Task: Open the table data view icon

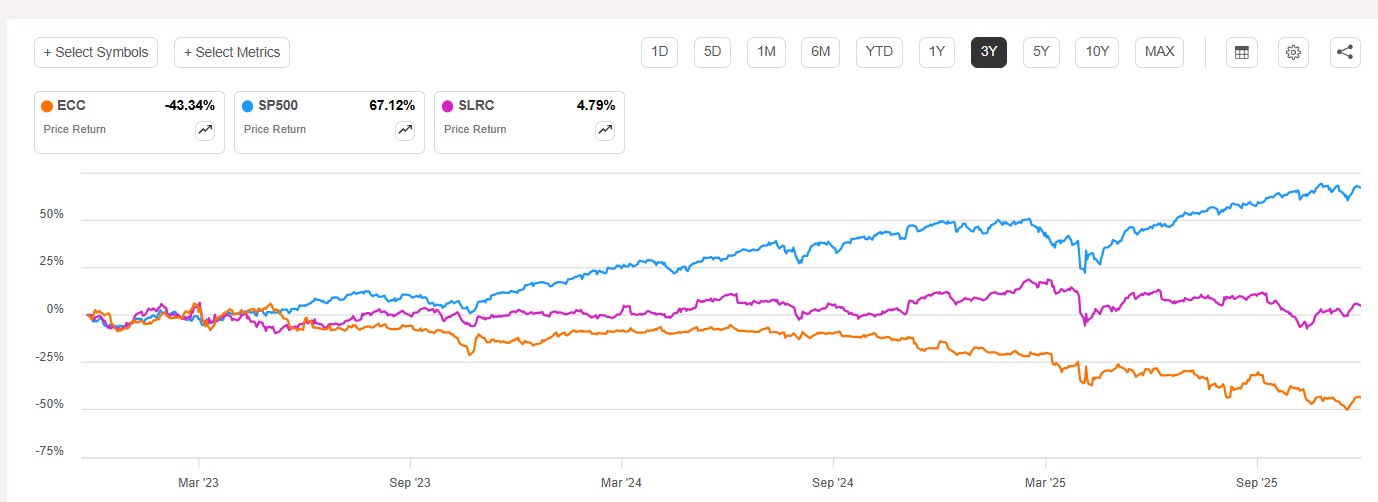Action: 1241,53
